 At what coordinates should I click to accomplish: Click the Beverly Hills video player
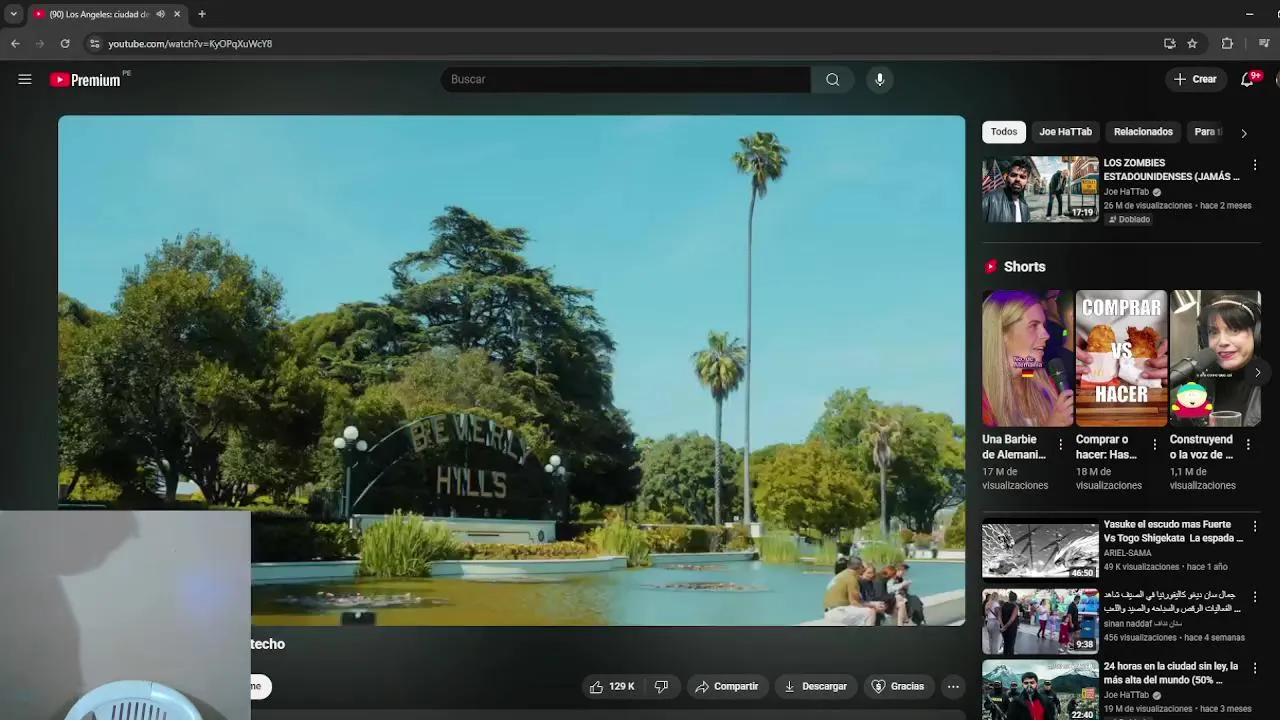click(x=512, y=370)
